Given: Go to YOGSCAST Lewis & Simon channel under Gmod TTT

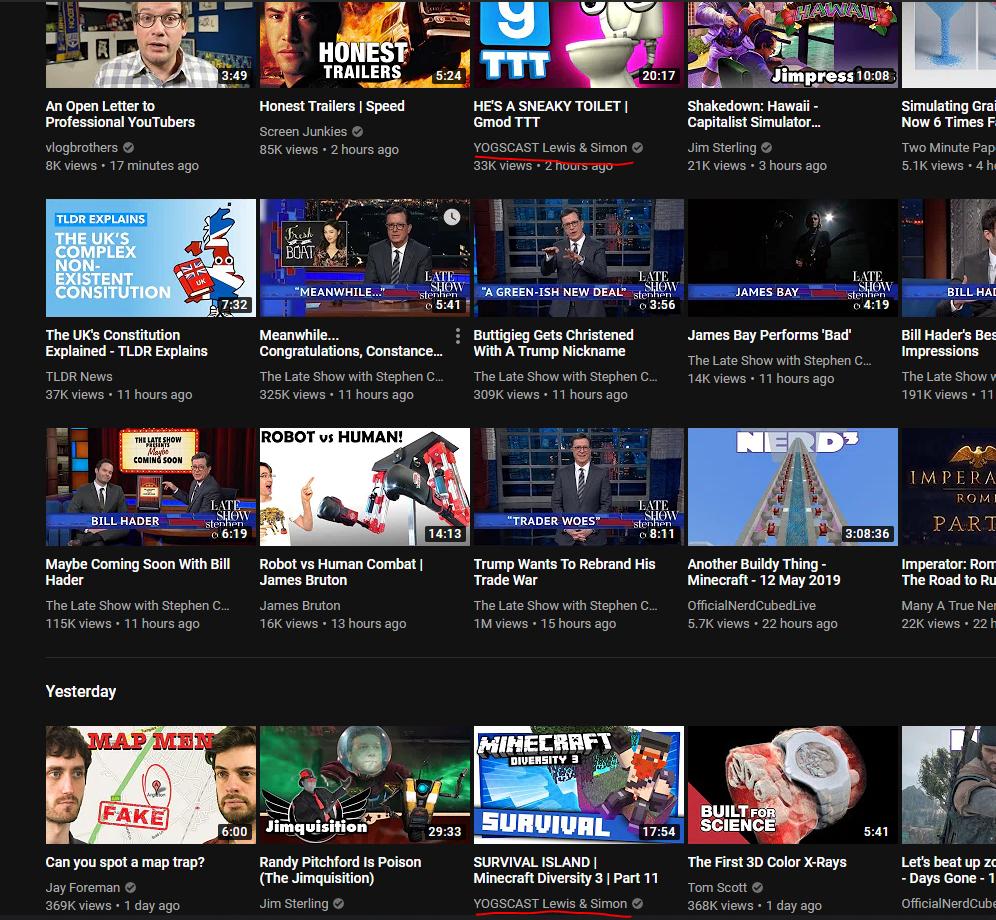Looking at the screenshot, I should [550, 147].
